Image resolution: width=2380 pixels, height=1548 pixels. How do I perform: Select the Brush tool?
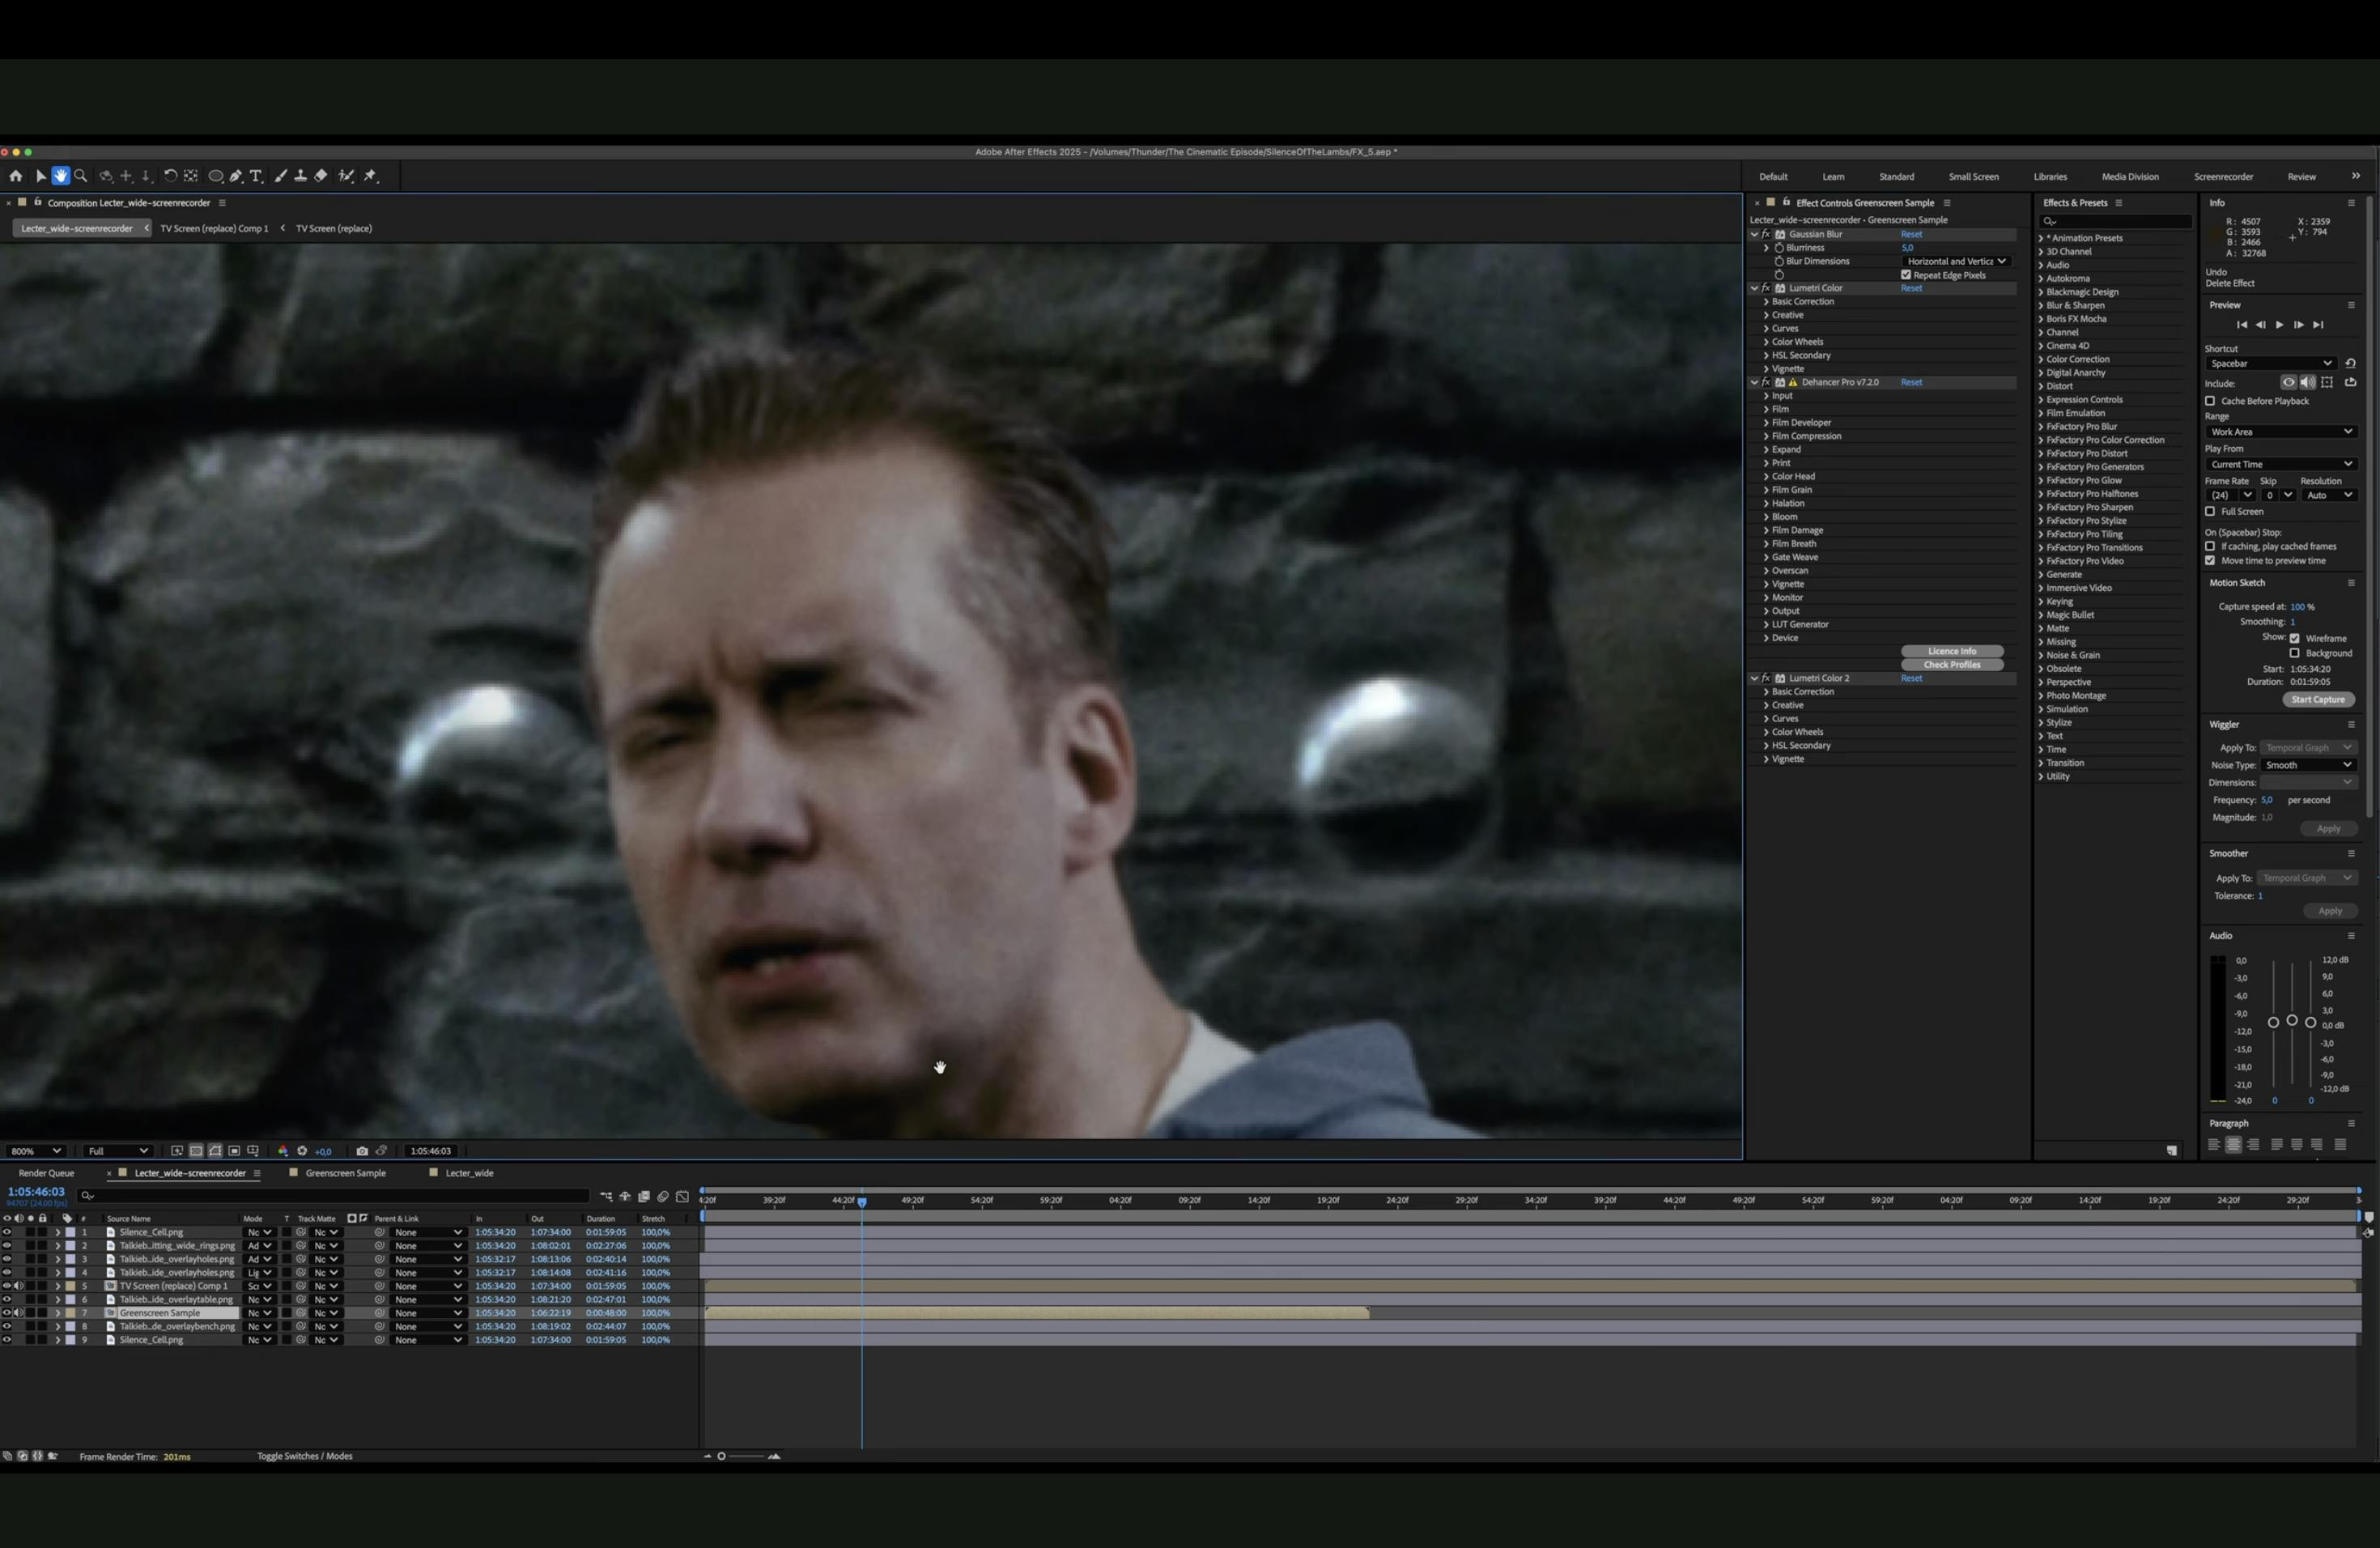(x=281, y=176)
